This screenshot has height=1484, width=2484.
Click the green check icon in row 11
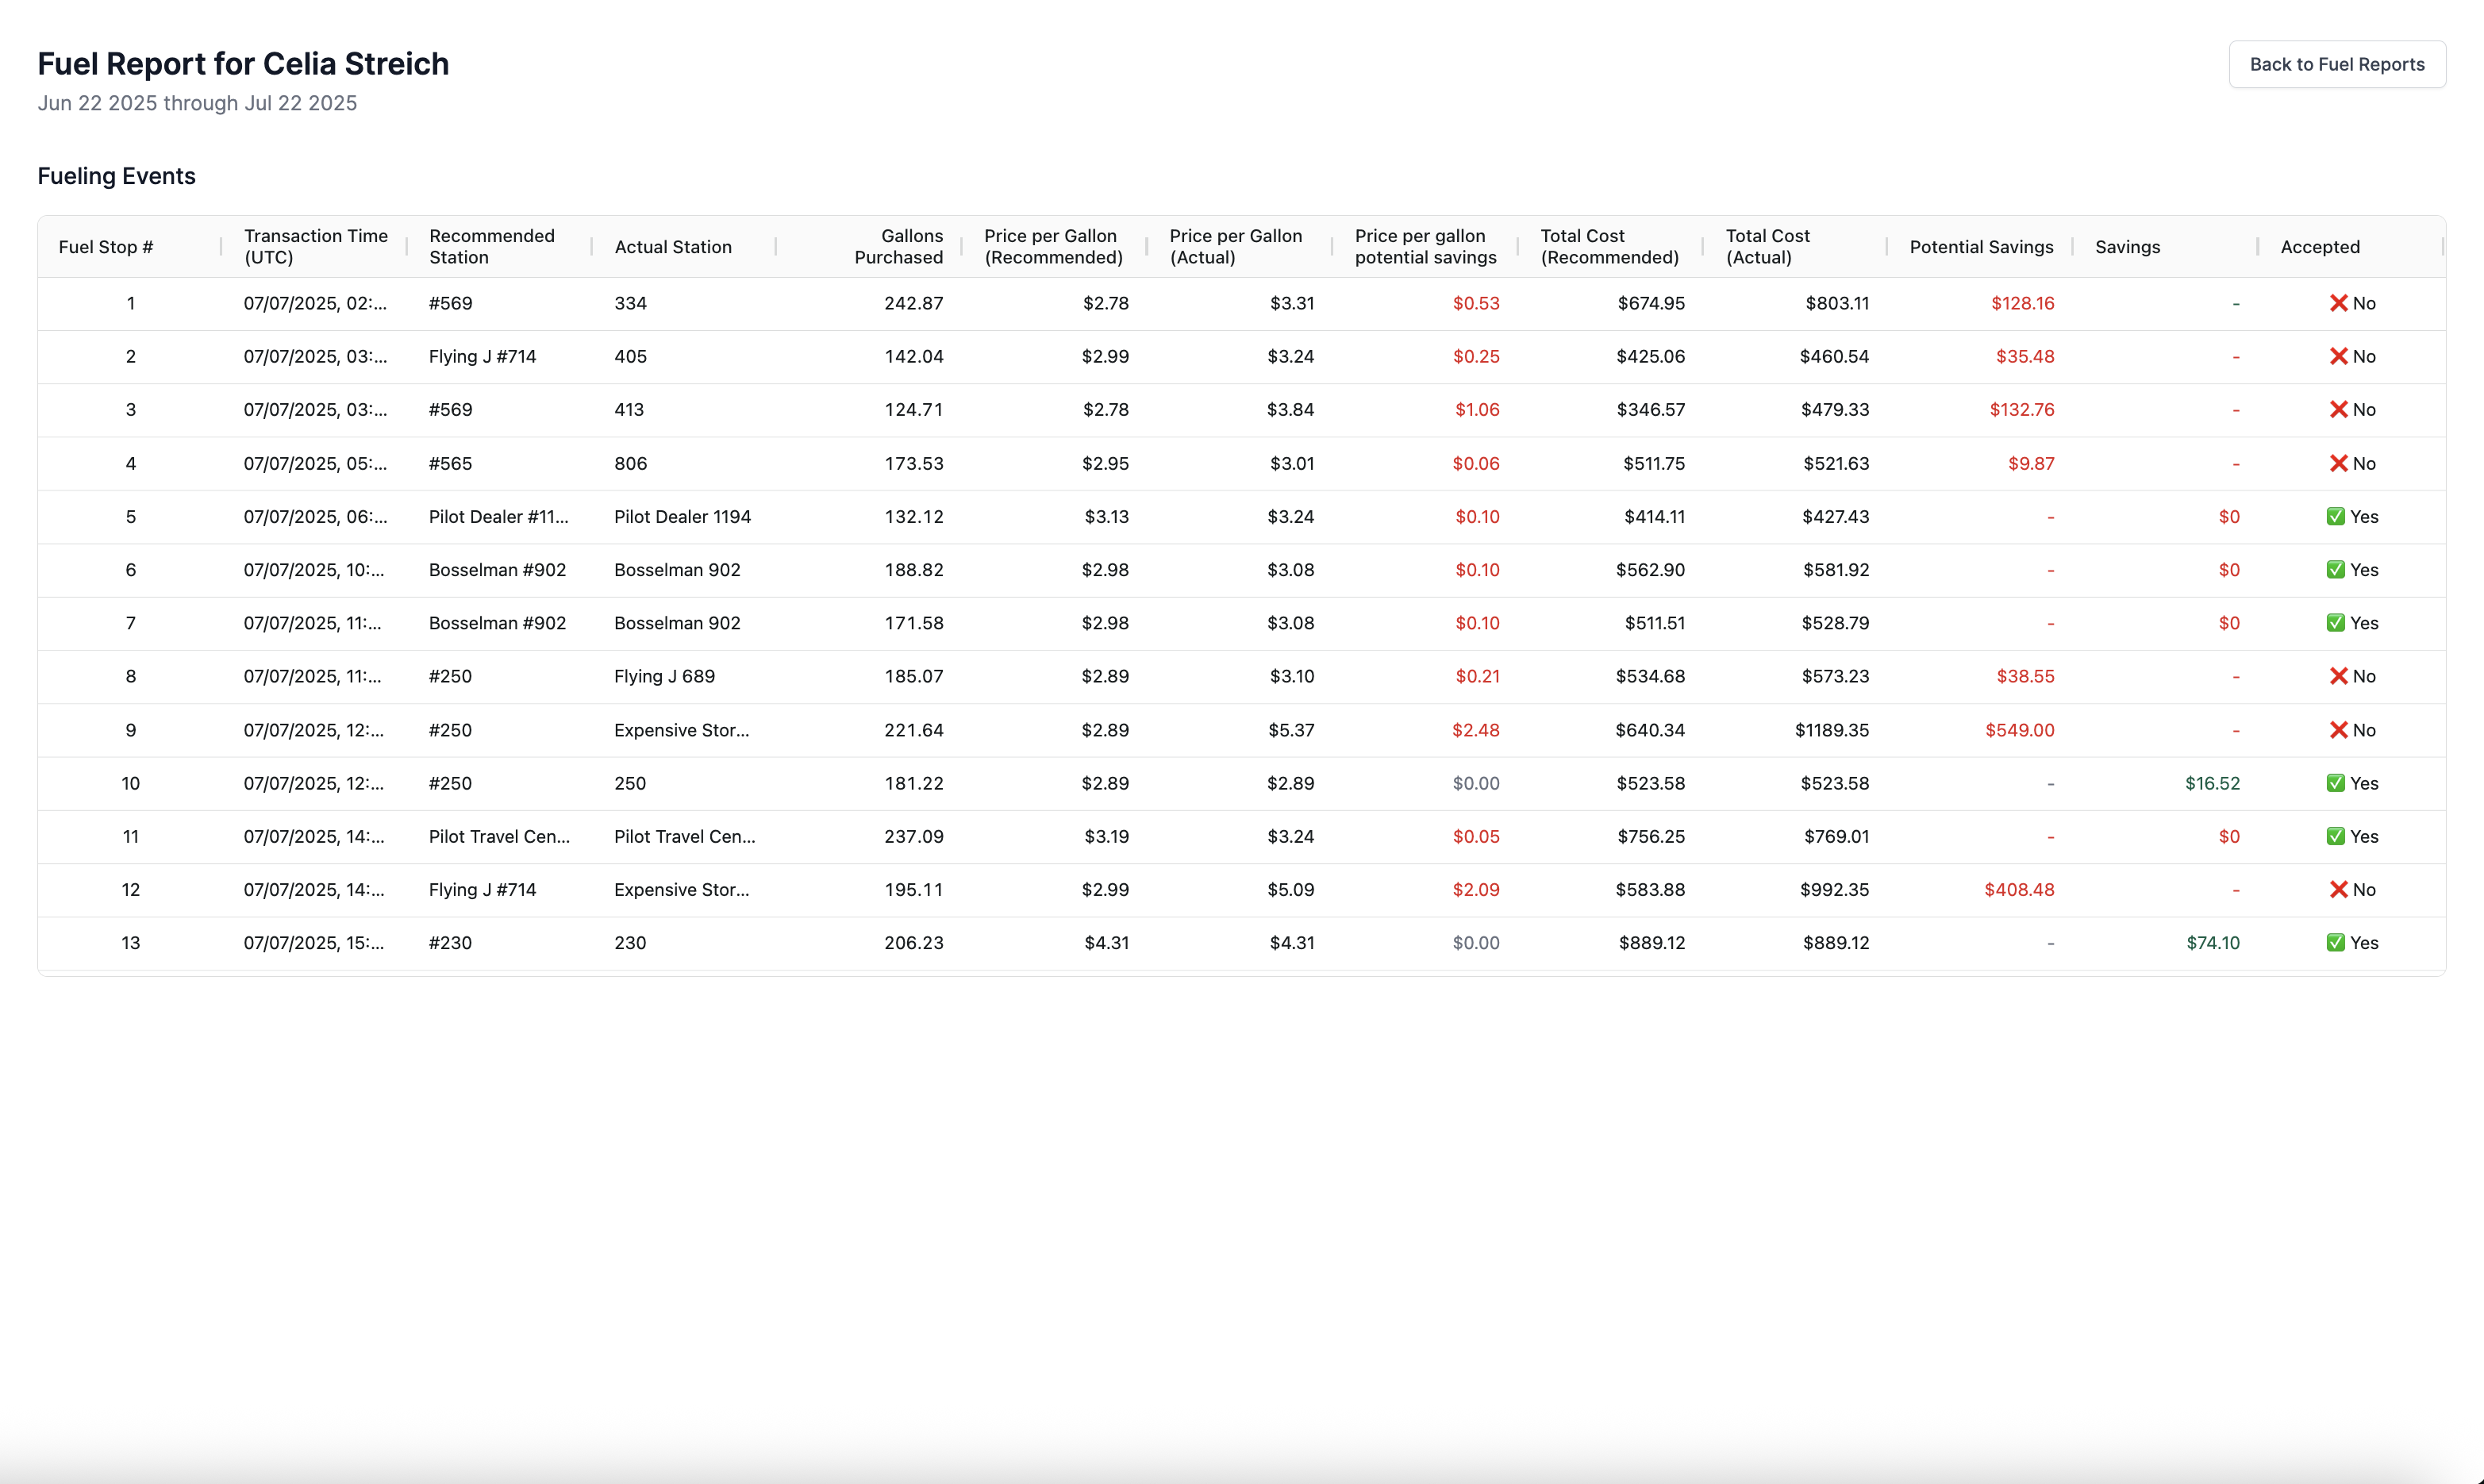pyautogui.click(x=2336, y=836)
